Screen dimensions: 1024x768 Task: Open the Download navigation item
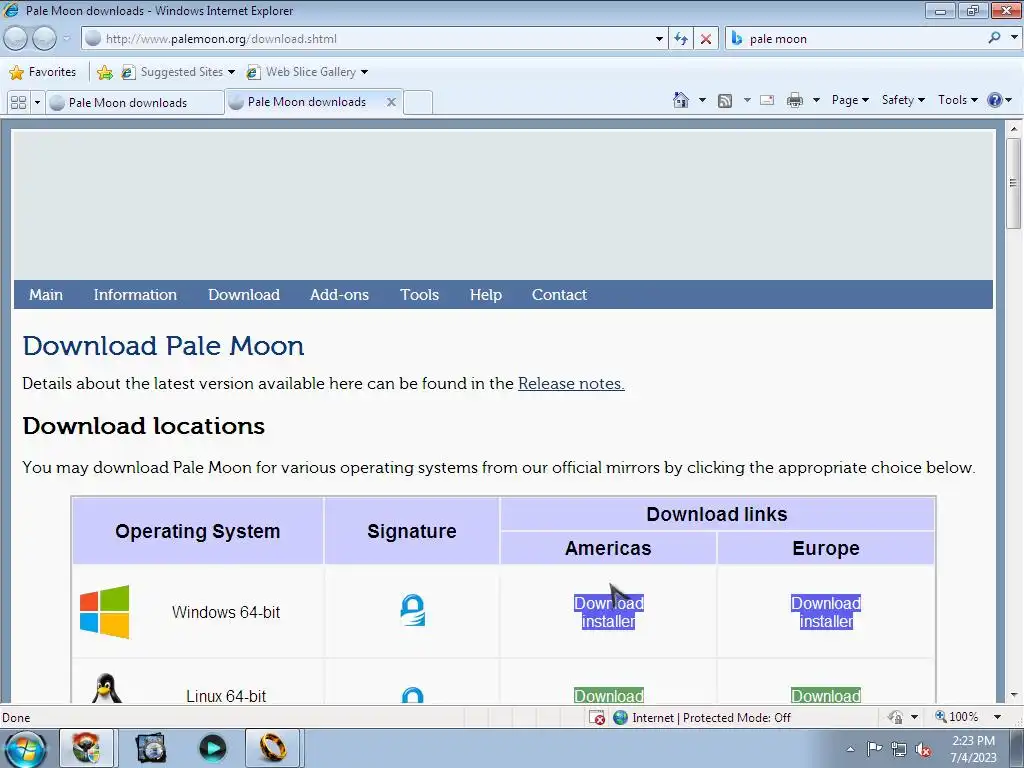click(244, 295)
